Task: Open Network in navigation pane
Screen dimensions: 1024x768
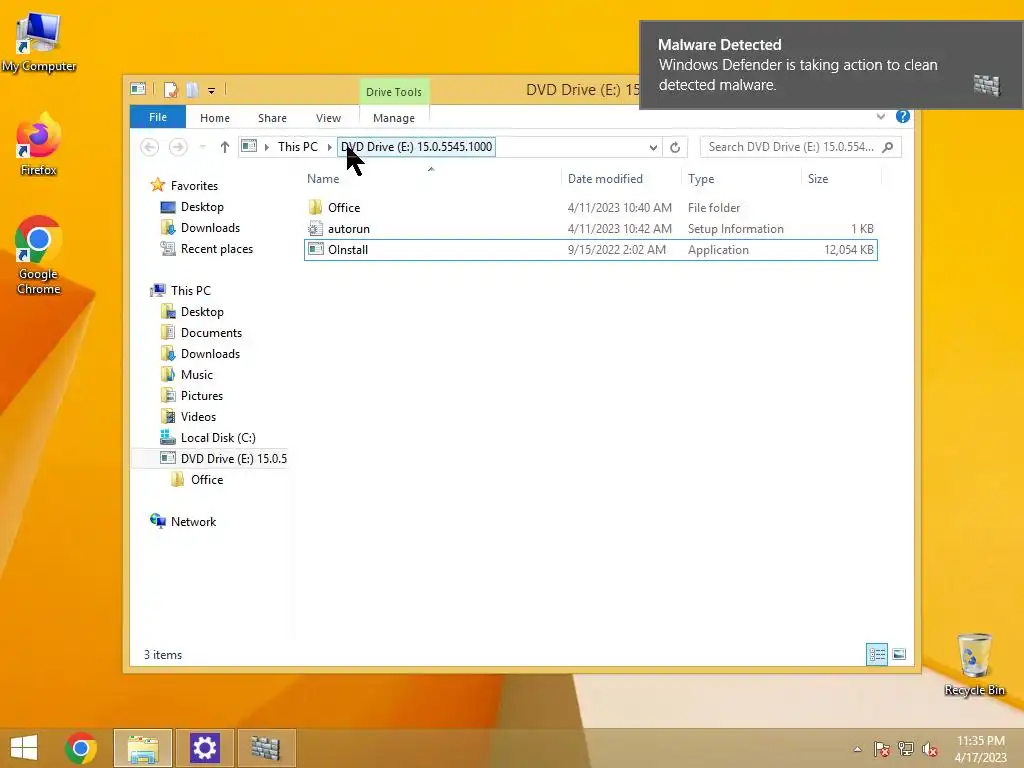Action: click(x=193, y=522)
